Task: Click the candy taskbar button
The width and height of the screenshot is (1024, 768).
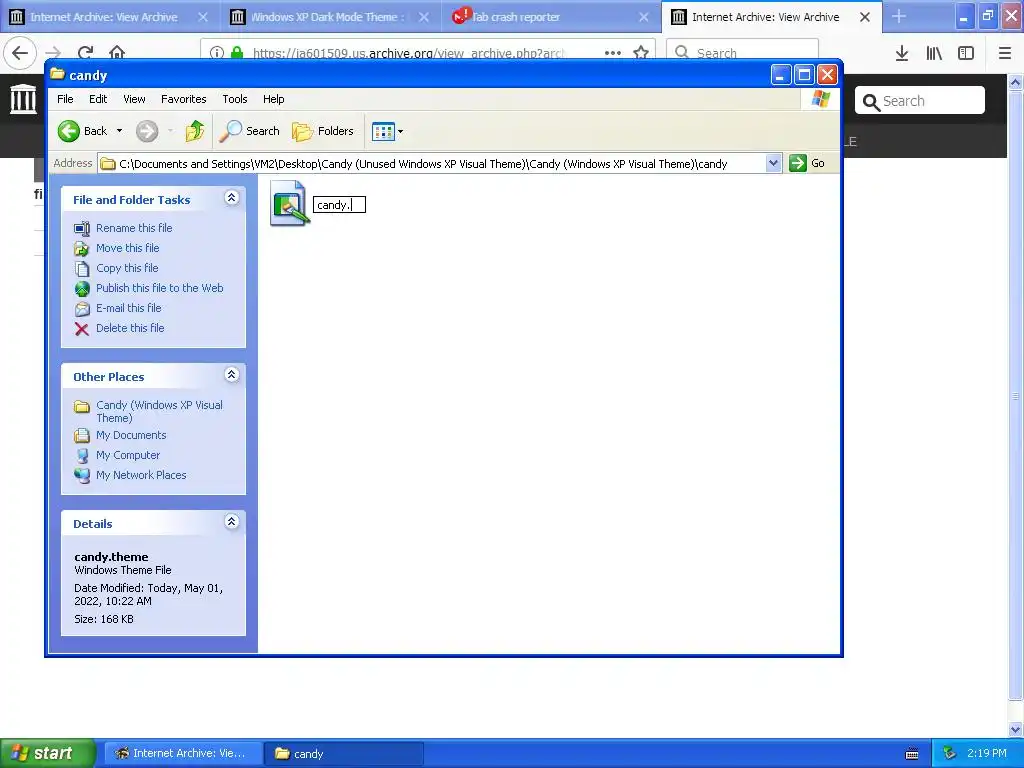Action: (x=344, y=753)
